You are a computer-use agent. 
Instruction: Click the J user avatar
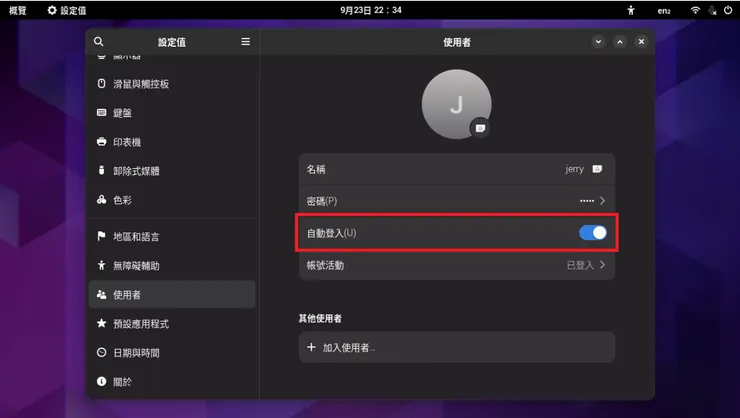point(456,104)
